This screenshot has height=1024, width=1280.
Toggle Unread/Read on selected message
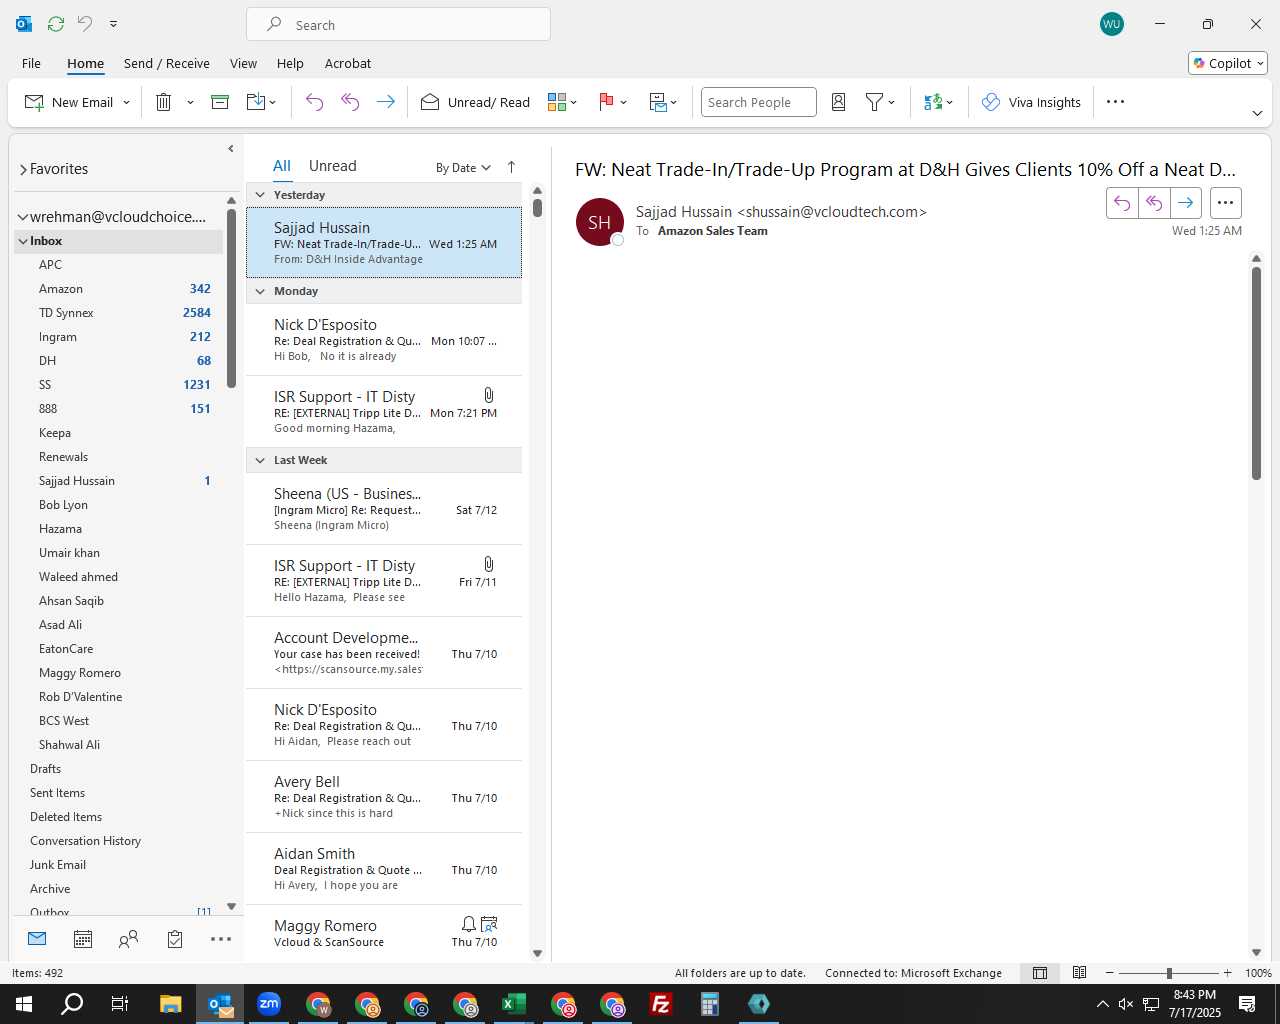[475, 102]
